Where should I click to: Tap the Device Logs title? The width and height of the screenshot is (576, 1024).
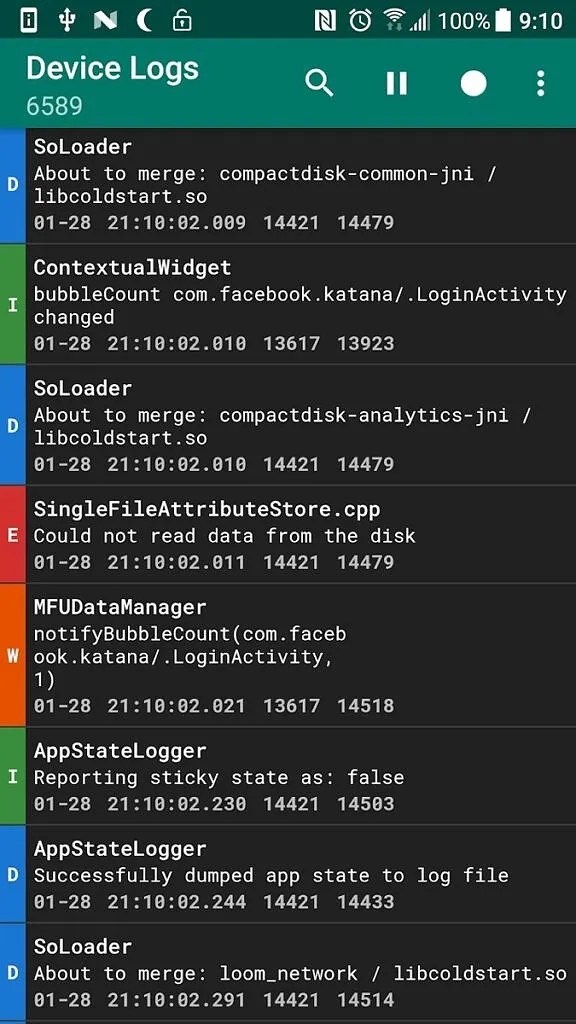pyautogui.click(x=113, y=68)
